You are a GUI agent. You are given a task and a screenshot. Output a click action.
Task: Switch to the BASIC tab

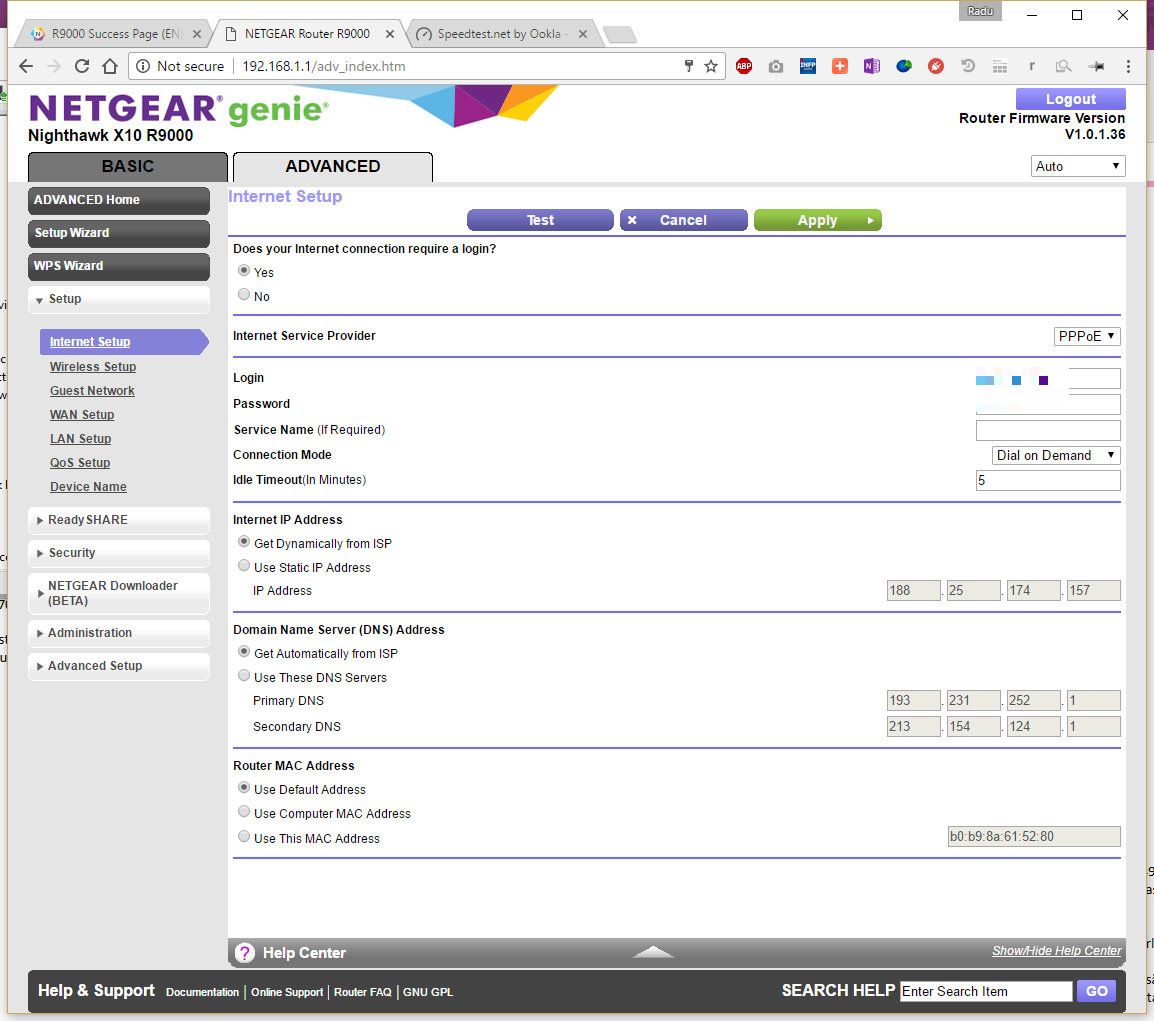point(128,167)
